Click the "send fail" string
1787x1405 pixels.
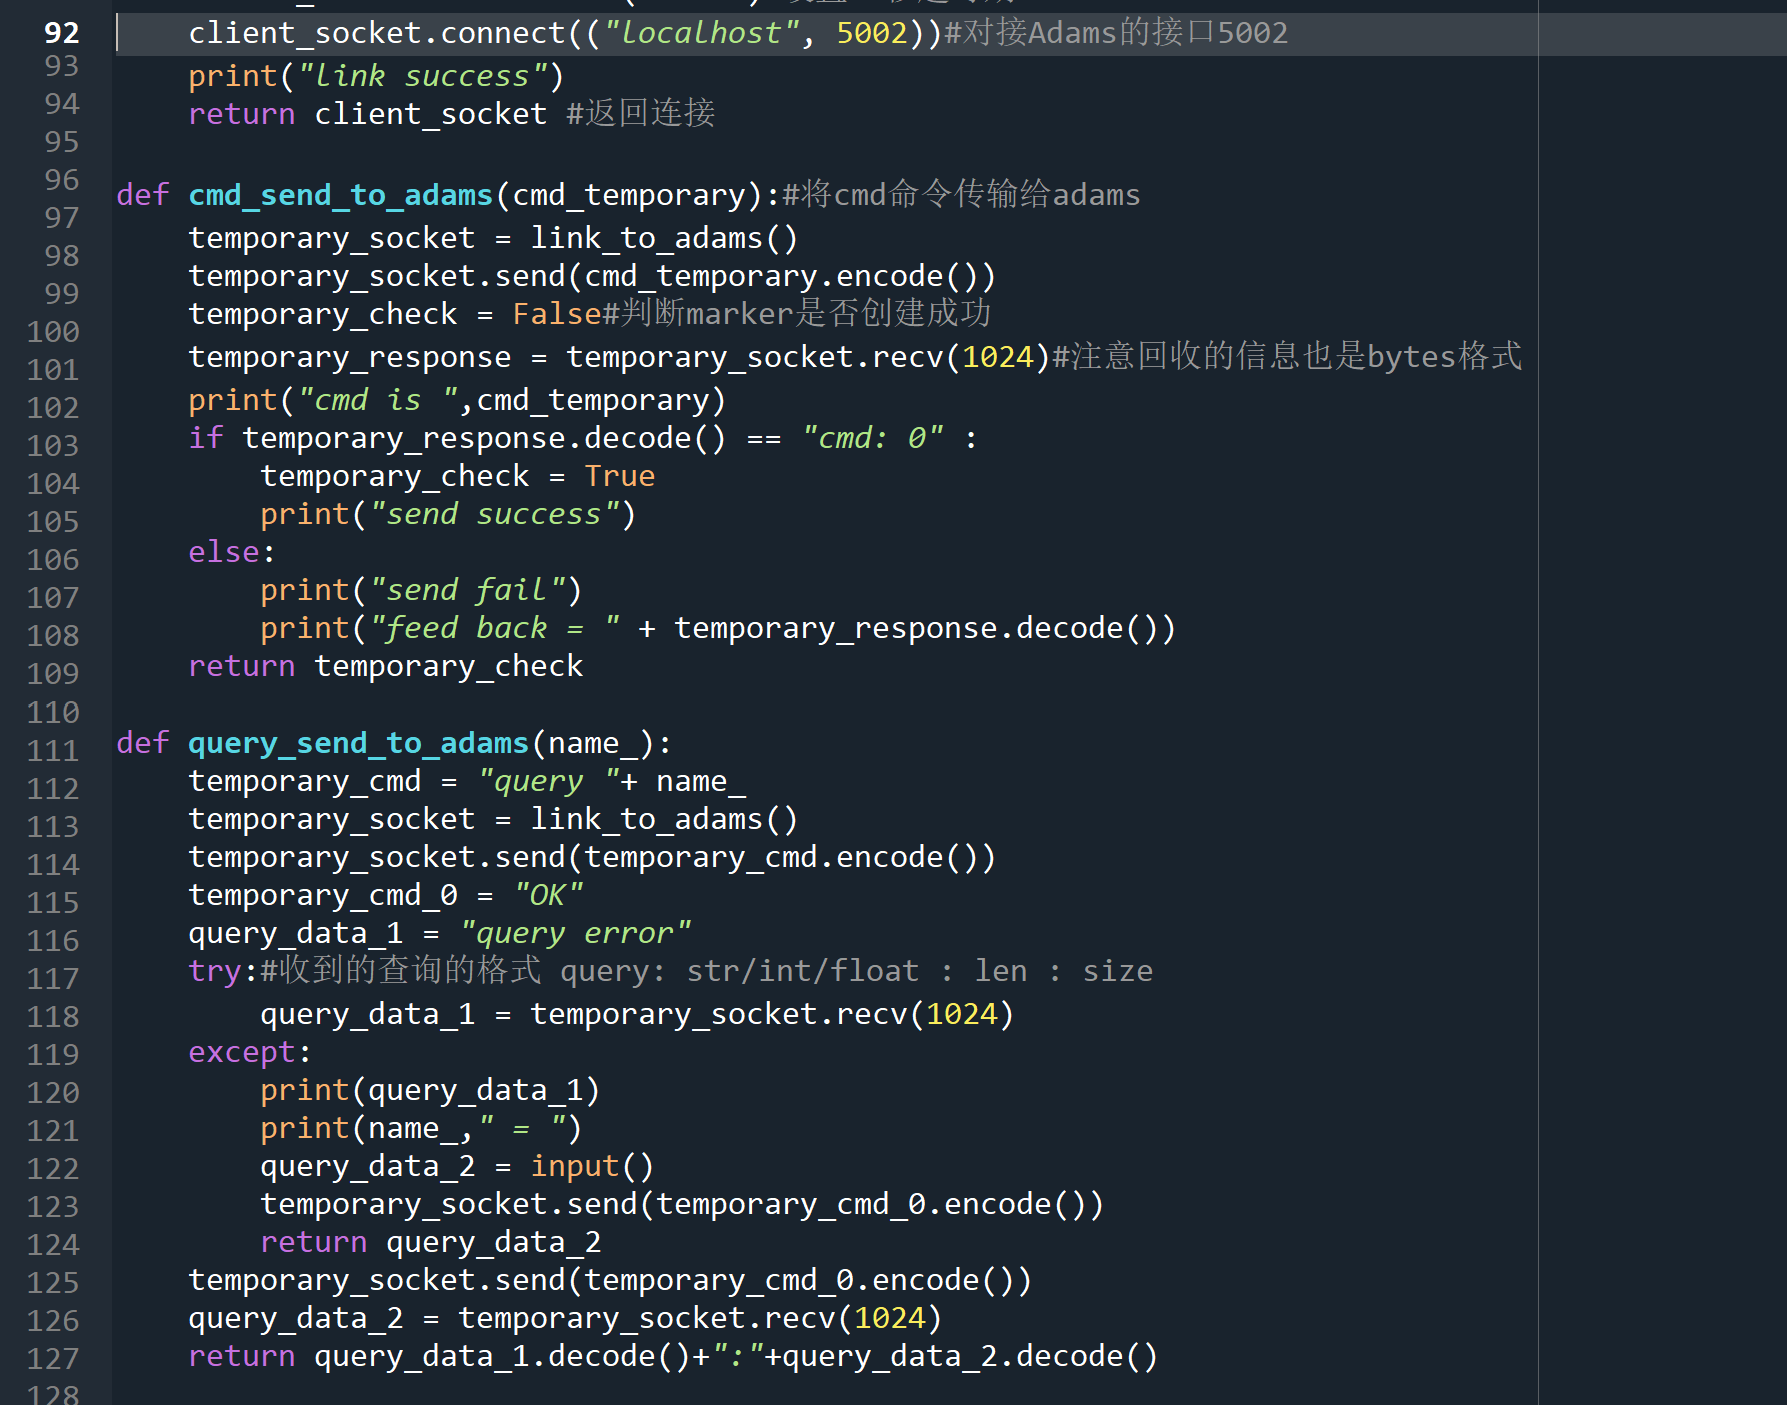[467, 590]
